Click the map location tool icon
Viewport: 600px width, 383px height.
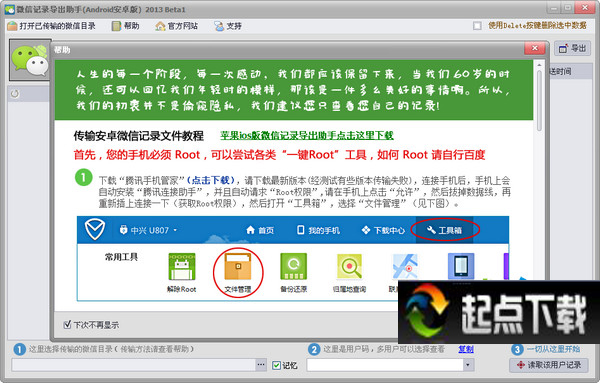[405, 267]
